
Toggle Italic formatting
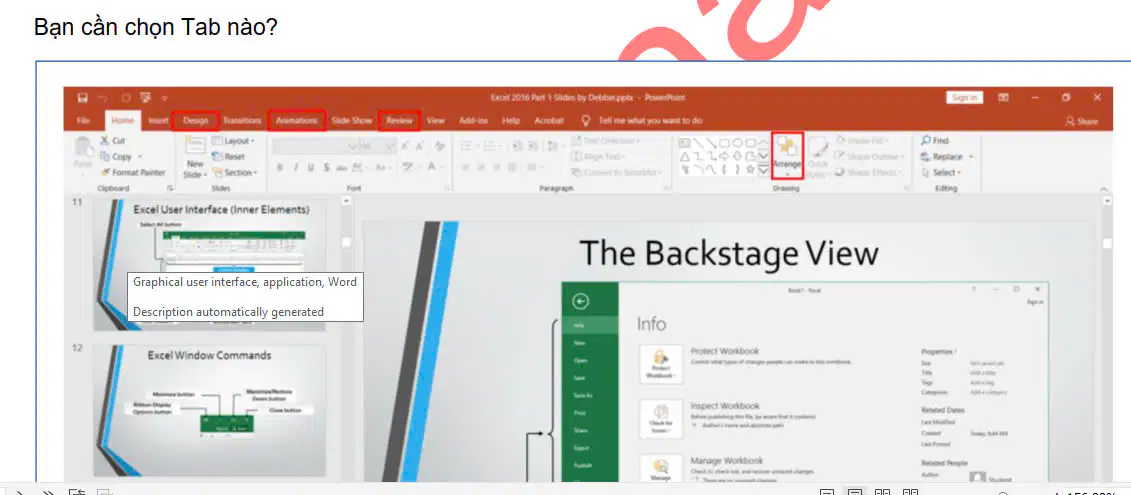(x=296, y=167)
